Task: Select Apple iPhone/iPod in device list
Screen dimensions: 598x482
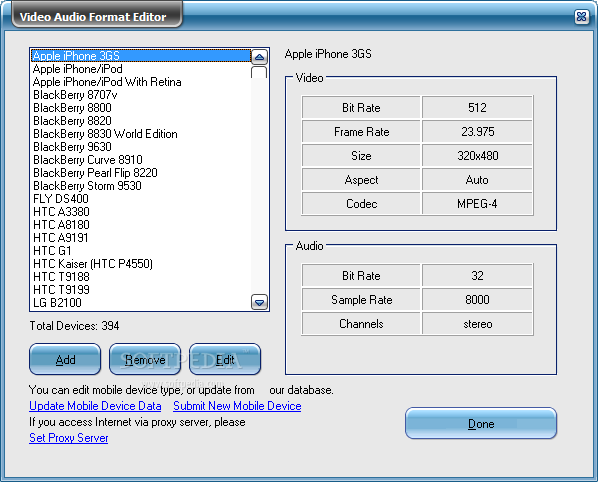Action: coord(141,69)
